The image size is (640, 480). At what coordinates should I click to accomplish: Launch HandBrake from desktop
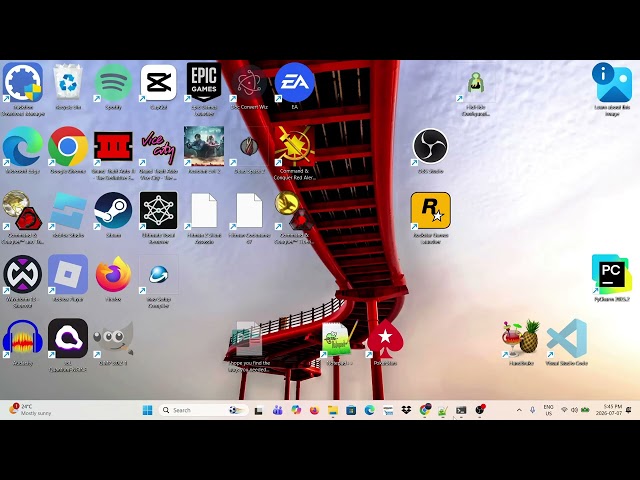coord(521,339)
